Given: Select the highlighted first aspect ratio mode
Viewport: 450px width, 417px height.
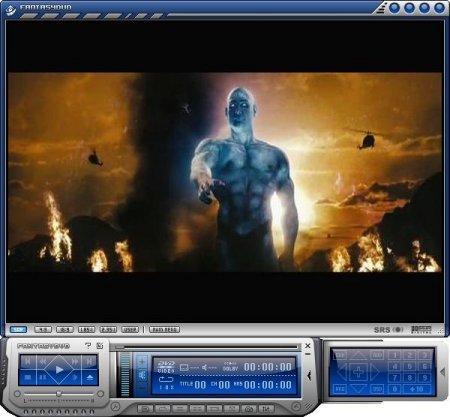Looking at the screenshot, I should (18, 330).
